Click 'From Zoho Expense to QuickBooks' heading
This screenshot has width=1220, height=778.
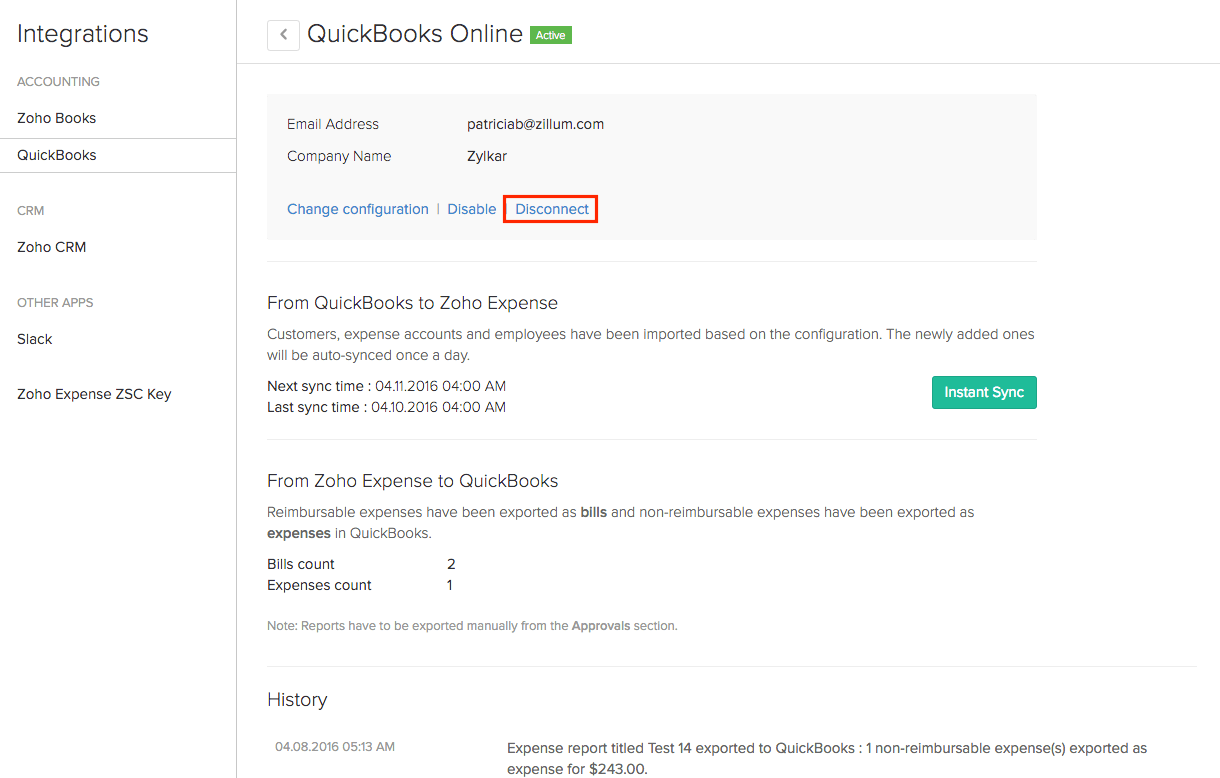click(412, 481)
